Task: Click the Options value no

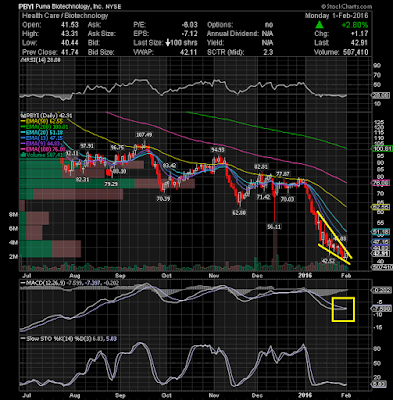Action: point(269,25)
